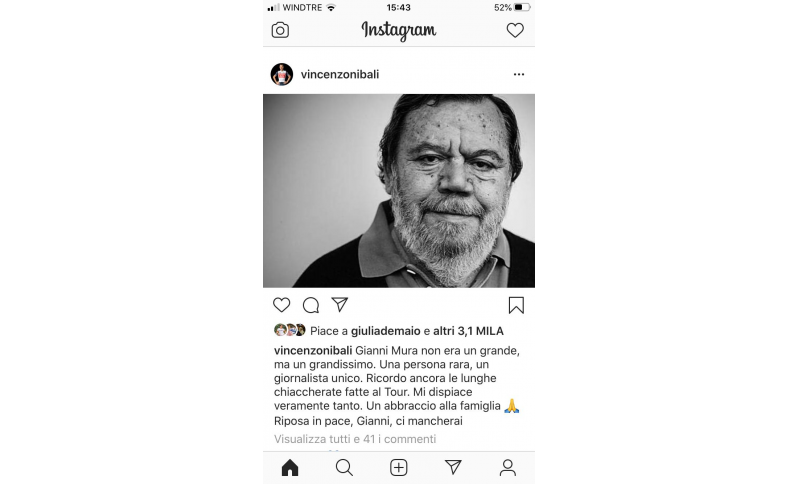The height and width of the screenshot is (484, 800).
Task: Open direct messages in the bottom bar
Action: [453, 467]
